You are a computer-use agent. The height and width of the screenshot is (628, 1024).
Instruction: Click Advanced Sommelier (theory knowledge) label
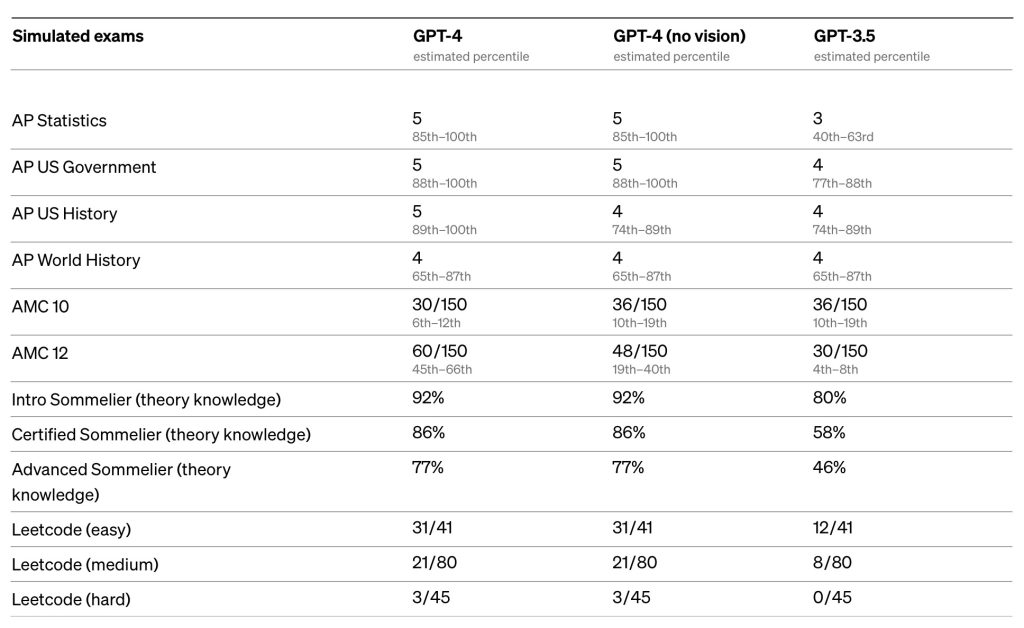(x=121, y=482)
